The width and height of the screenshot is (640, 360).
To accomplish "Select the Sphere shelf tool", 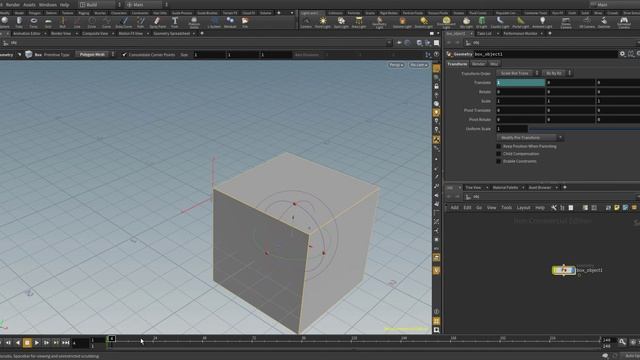I will click(x=4, y=22).
